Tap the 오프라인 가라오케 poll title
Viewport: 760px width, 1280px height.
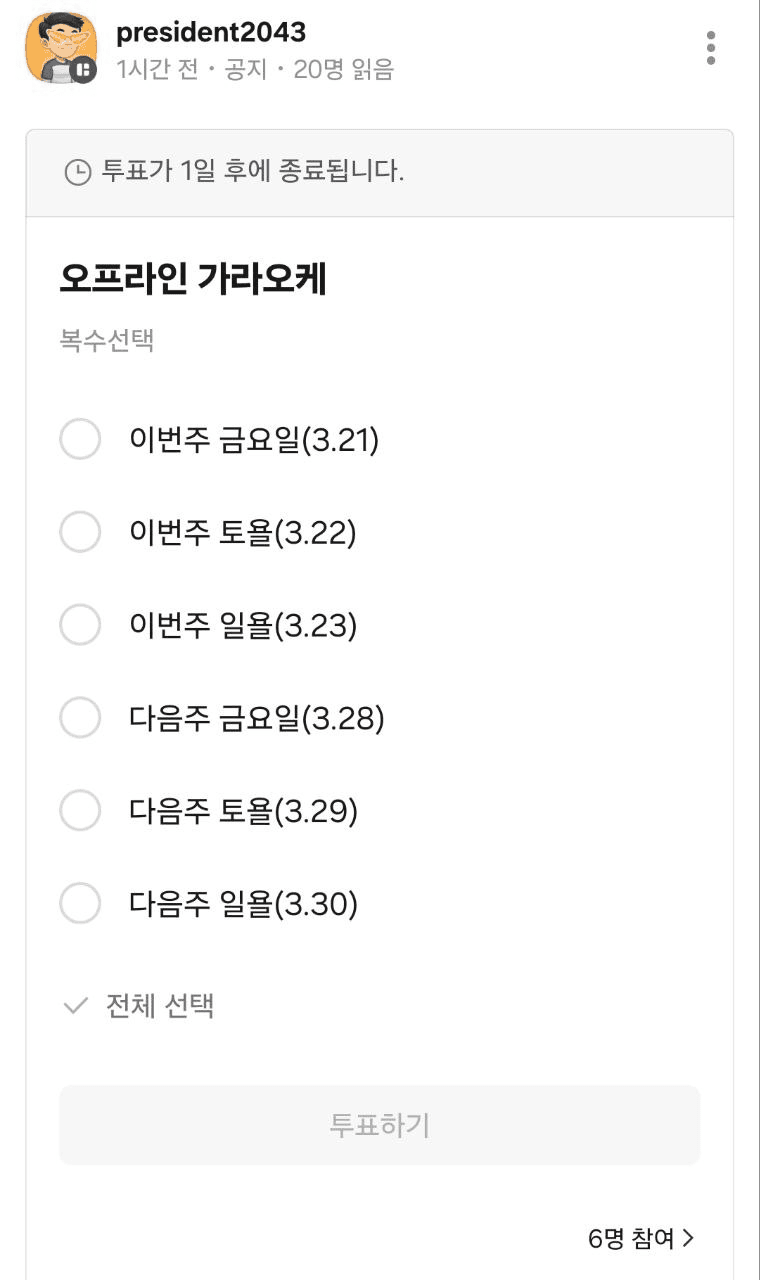[x=193, y=280]
